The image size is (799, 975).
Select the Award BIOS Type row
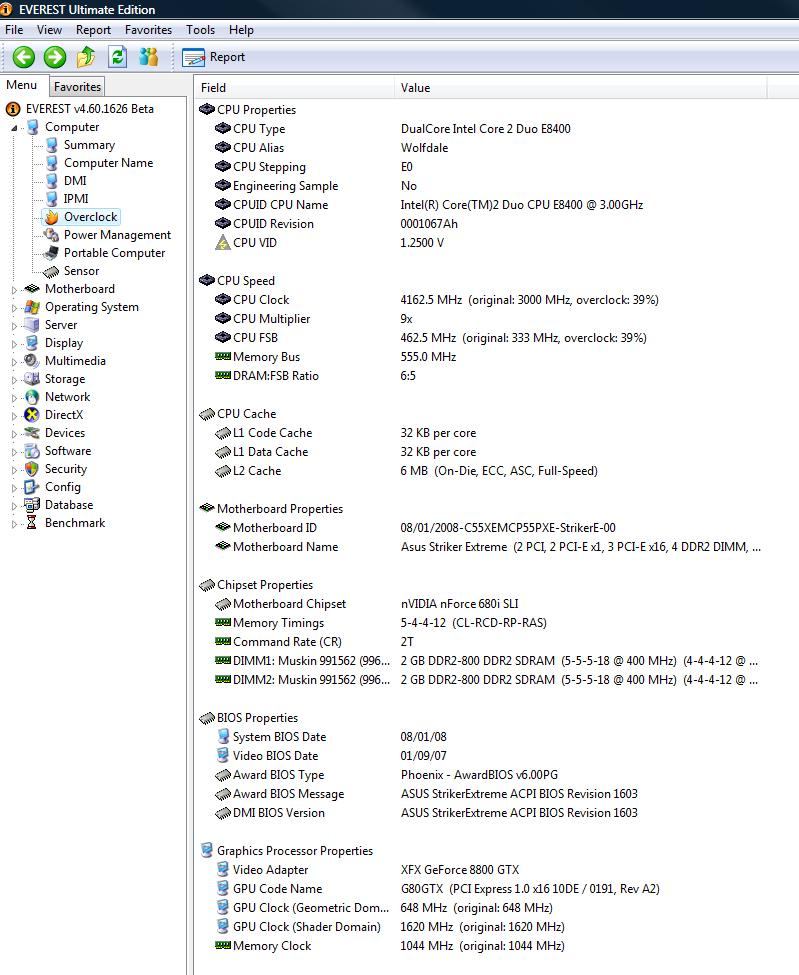(x=386, y=775)
